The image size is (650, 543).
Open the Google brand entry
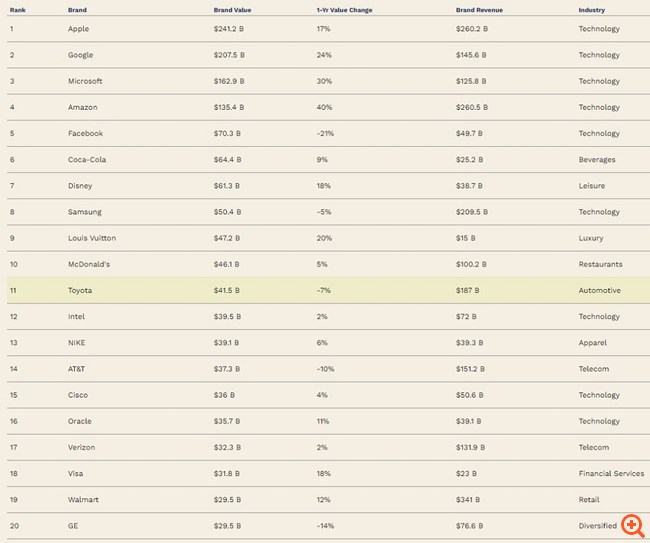(x=80, y=55)
